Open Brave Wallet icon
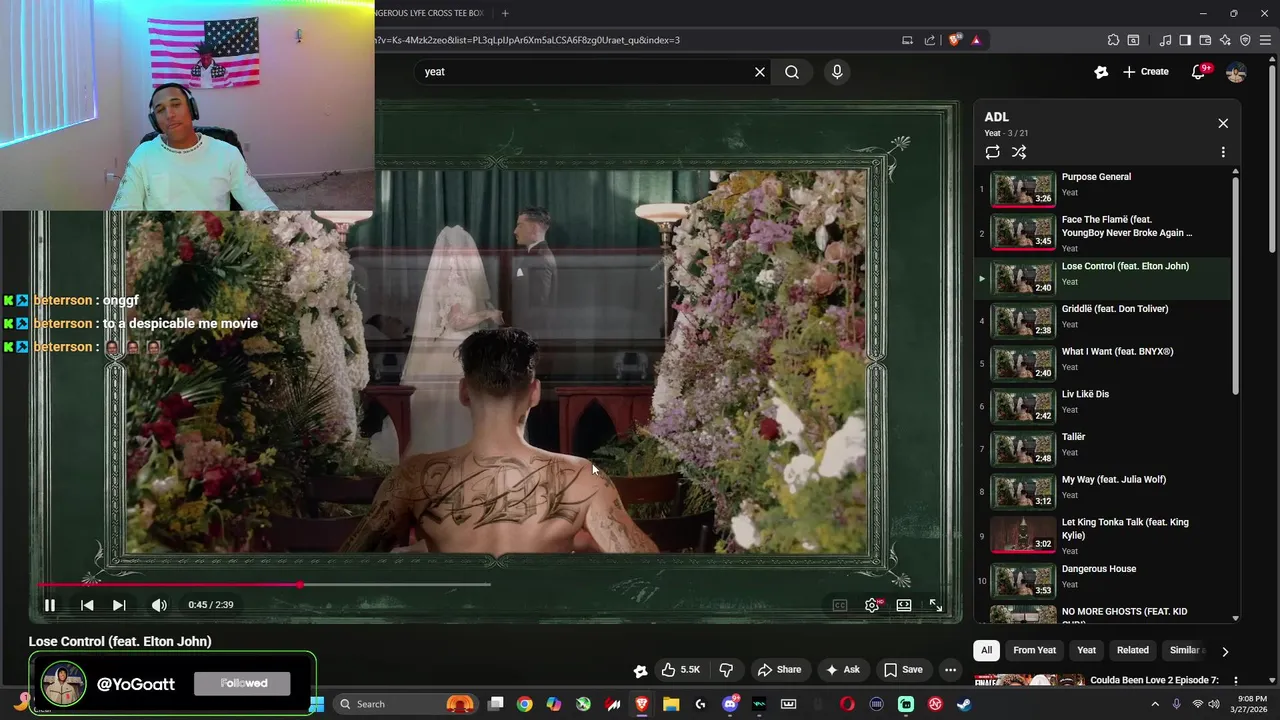This screenshot has height=720, width=1280. [1205, 40]
